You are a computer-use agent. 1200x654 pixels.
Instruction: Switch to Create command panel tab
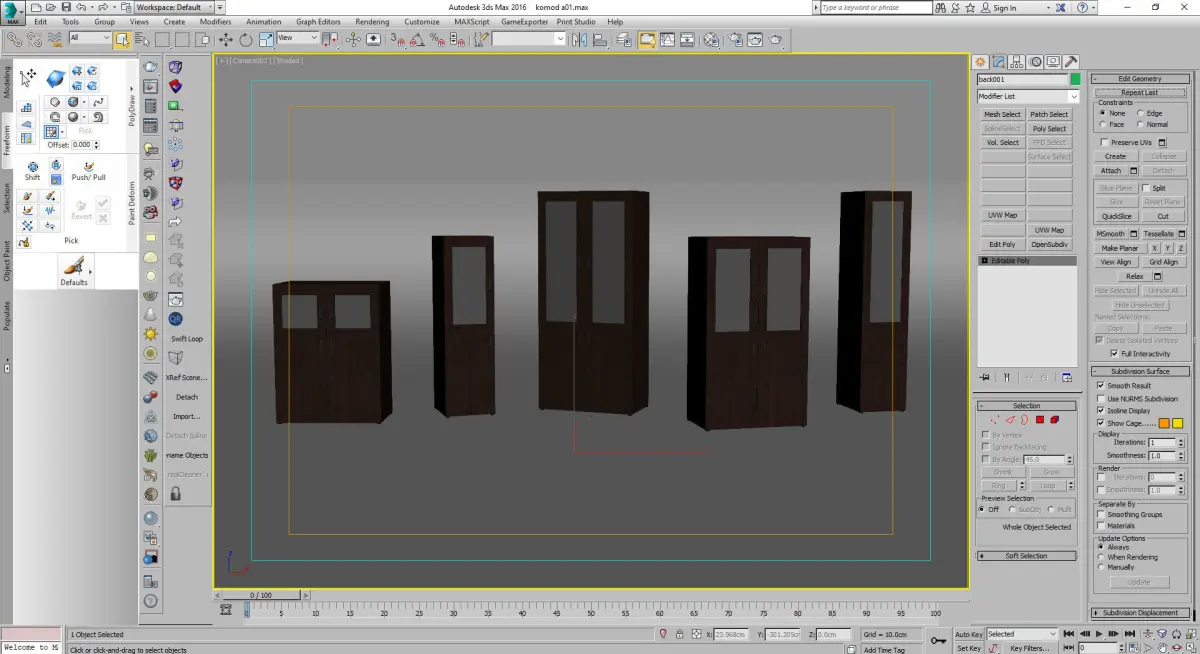point(981,61)
